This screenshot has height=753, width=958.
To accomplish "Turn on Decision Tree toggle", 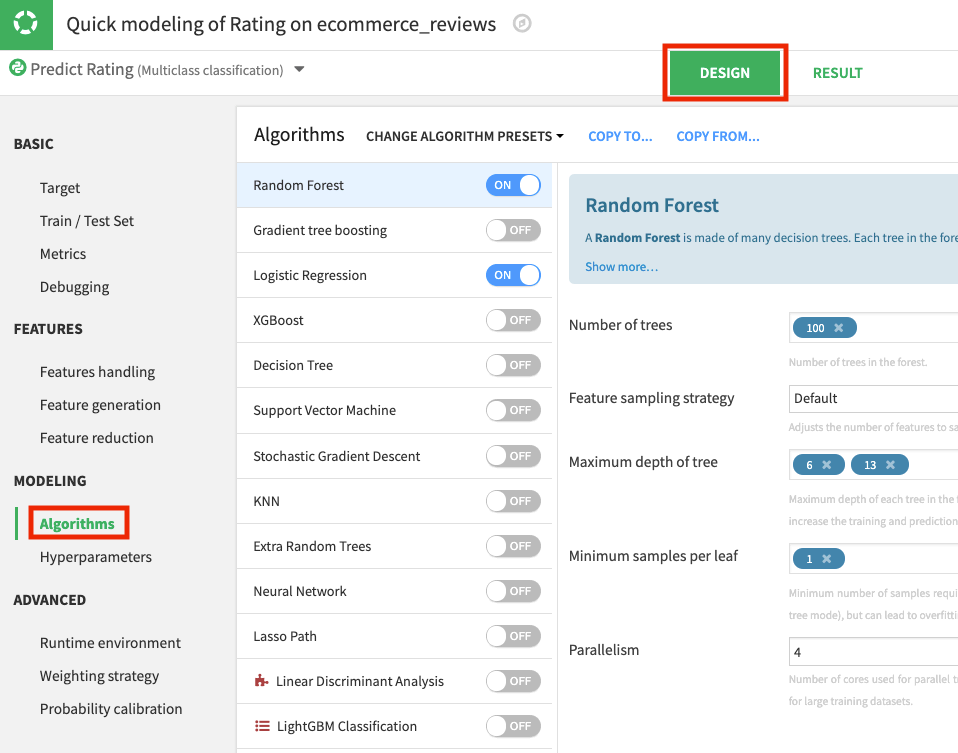I will pos(513,365).
